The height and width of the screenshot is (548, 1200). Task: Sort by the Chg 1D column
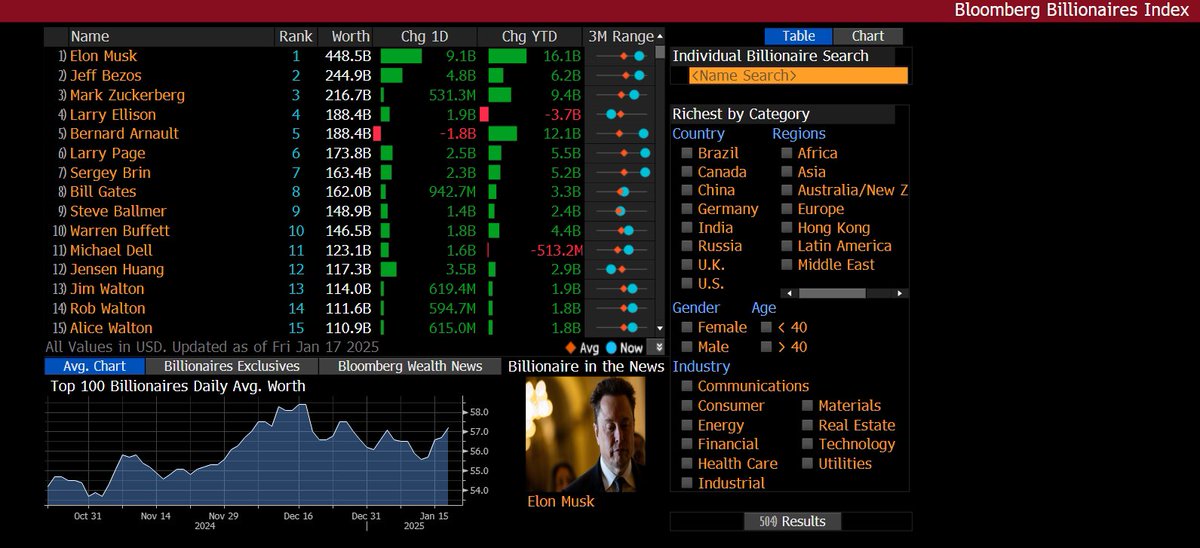(x=426, y=36)
